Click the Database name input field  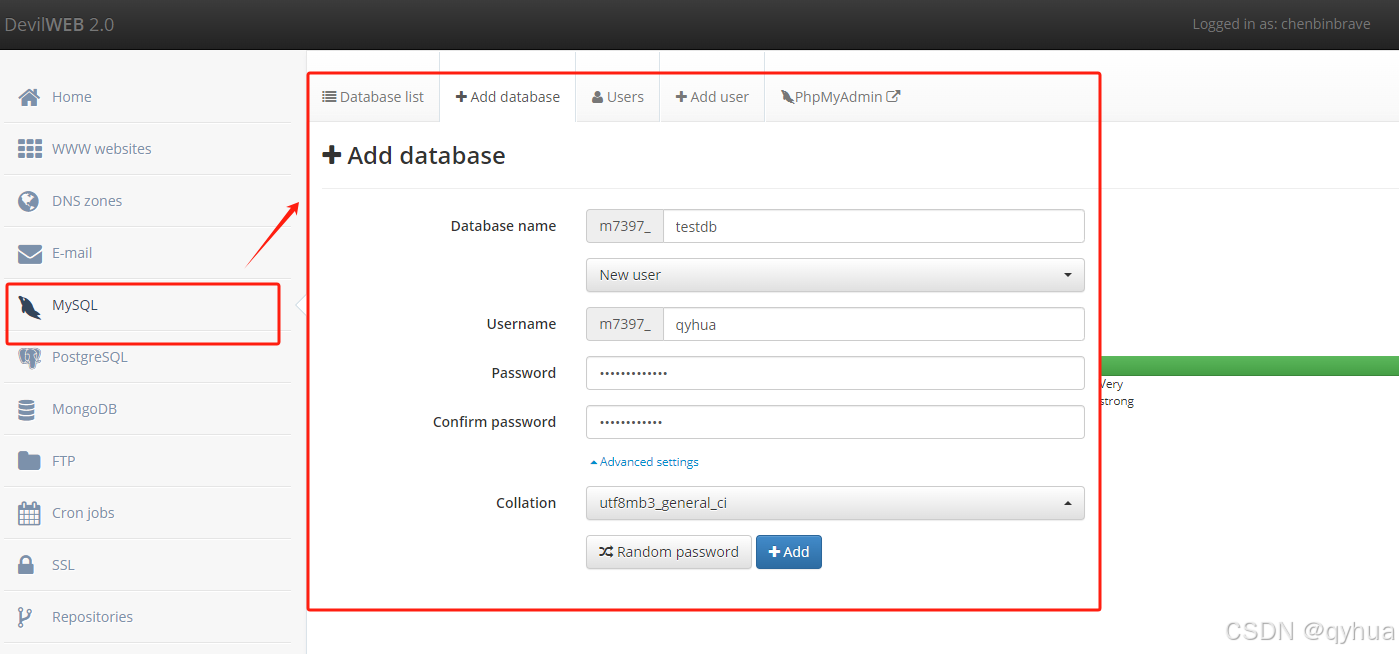point(873,226)
